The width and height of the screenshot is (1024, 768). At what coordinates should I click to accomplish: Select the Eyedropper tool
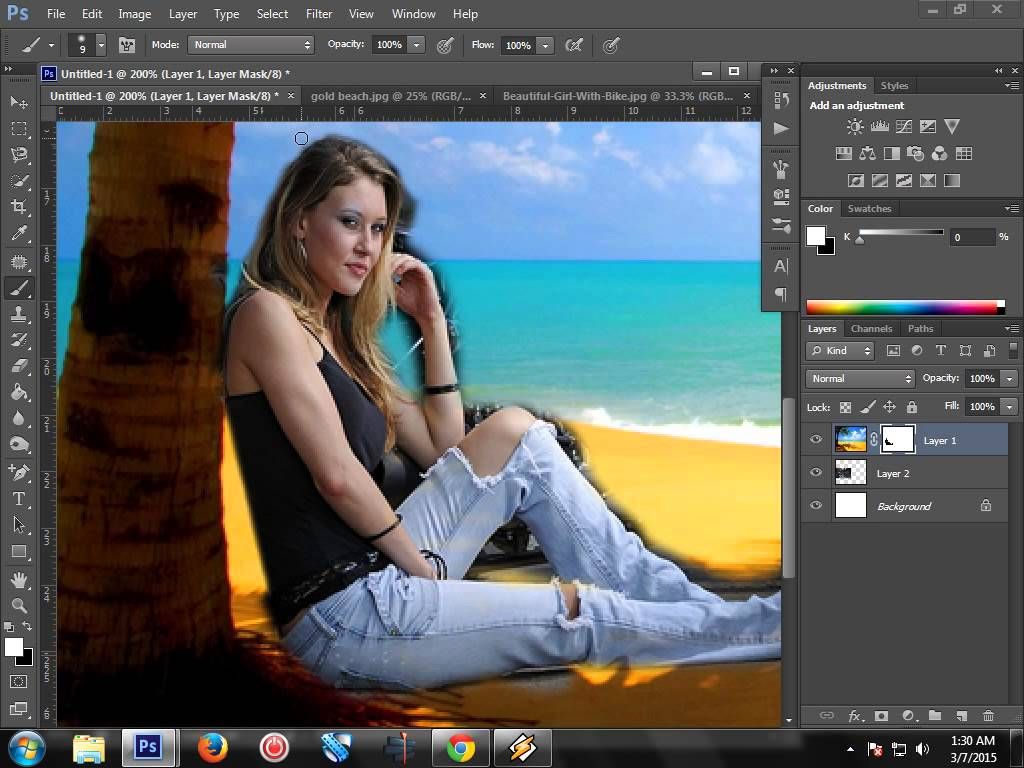tap(19, 234)
